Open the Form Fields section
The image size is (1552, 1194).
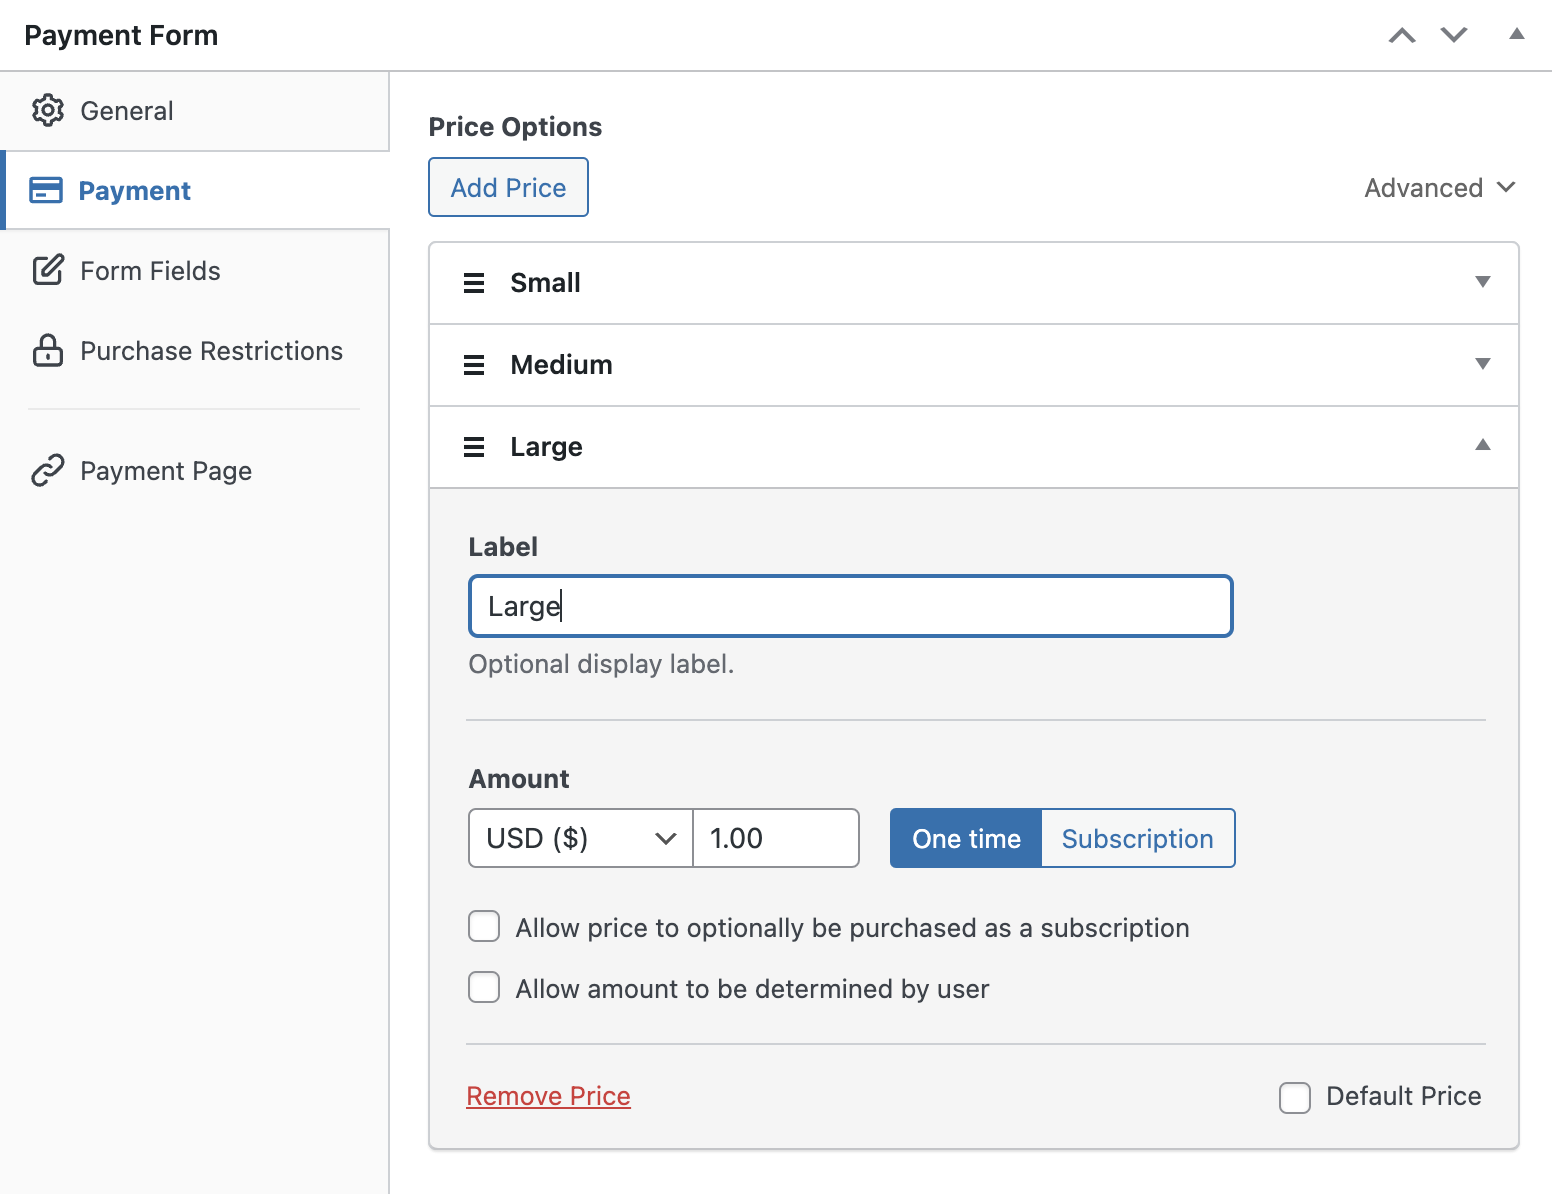pyautogui.click(x=150, y=270)
